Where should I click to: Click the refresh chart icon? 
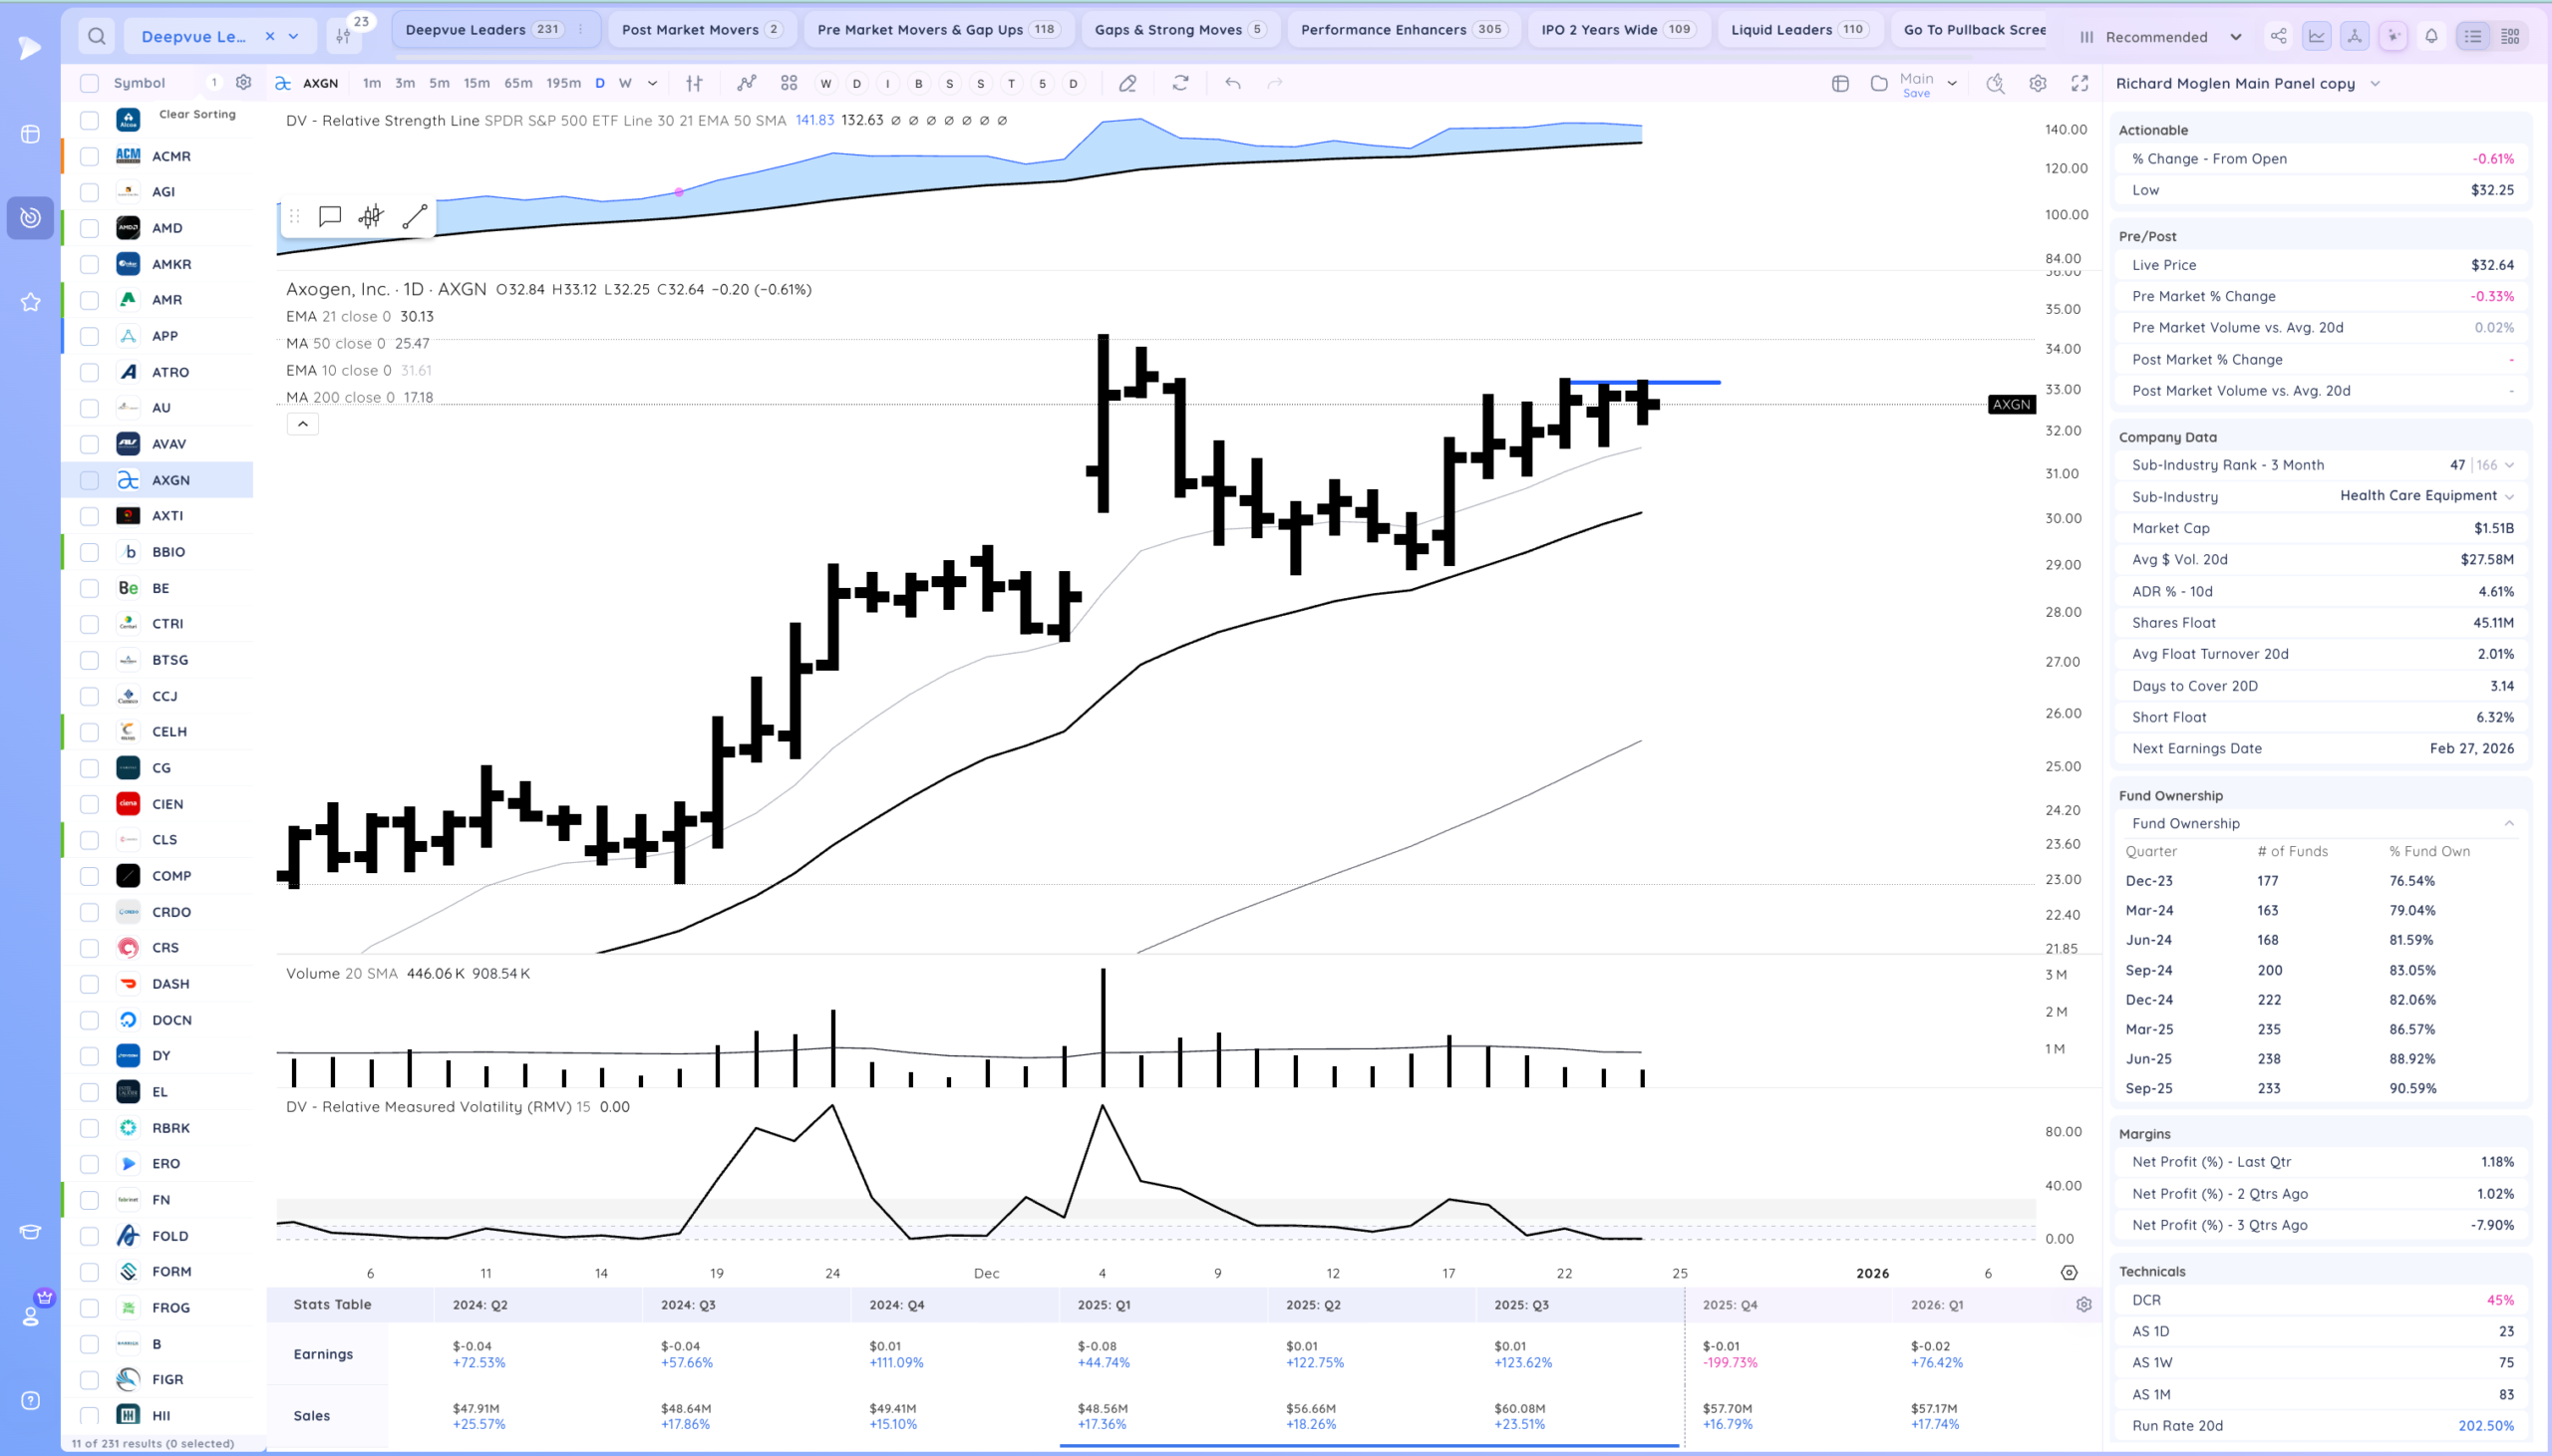[x=1180, y=83]
